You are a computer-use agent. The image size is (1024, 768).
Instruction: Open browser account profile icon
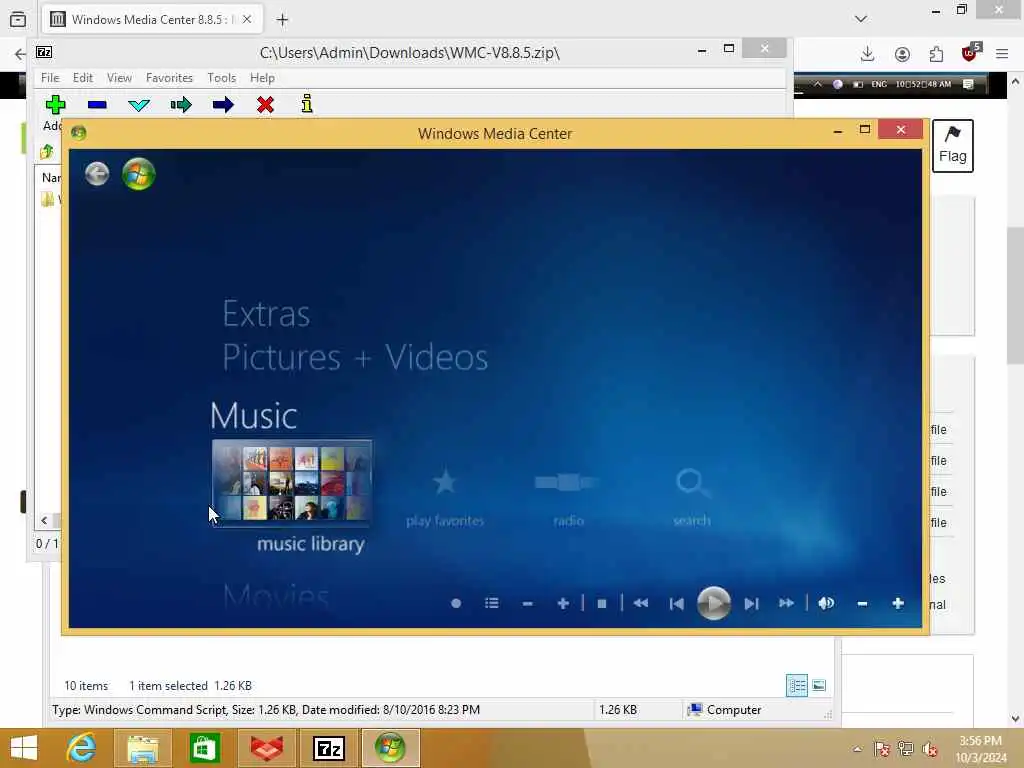(902, 54)
